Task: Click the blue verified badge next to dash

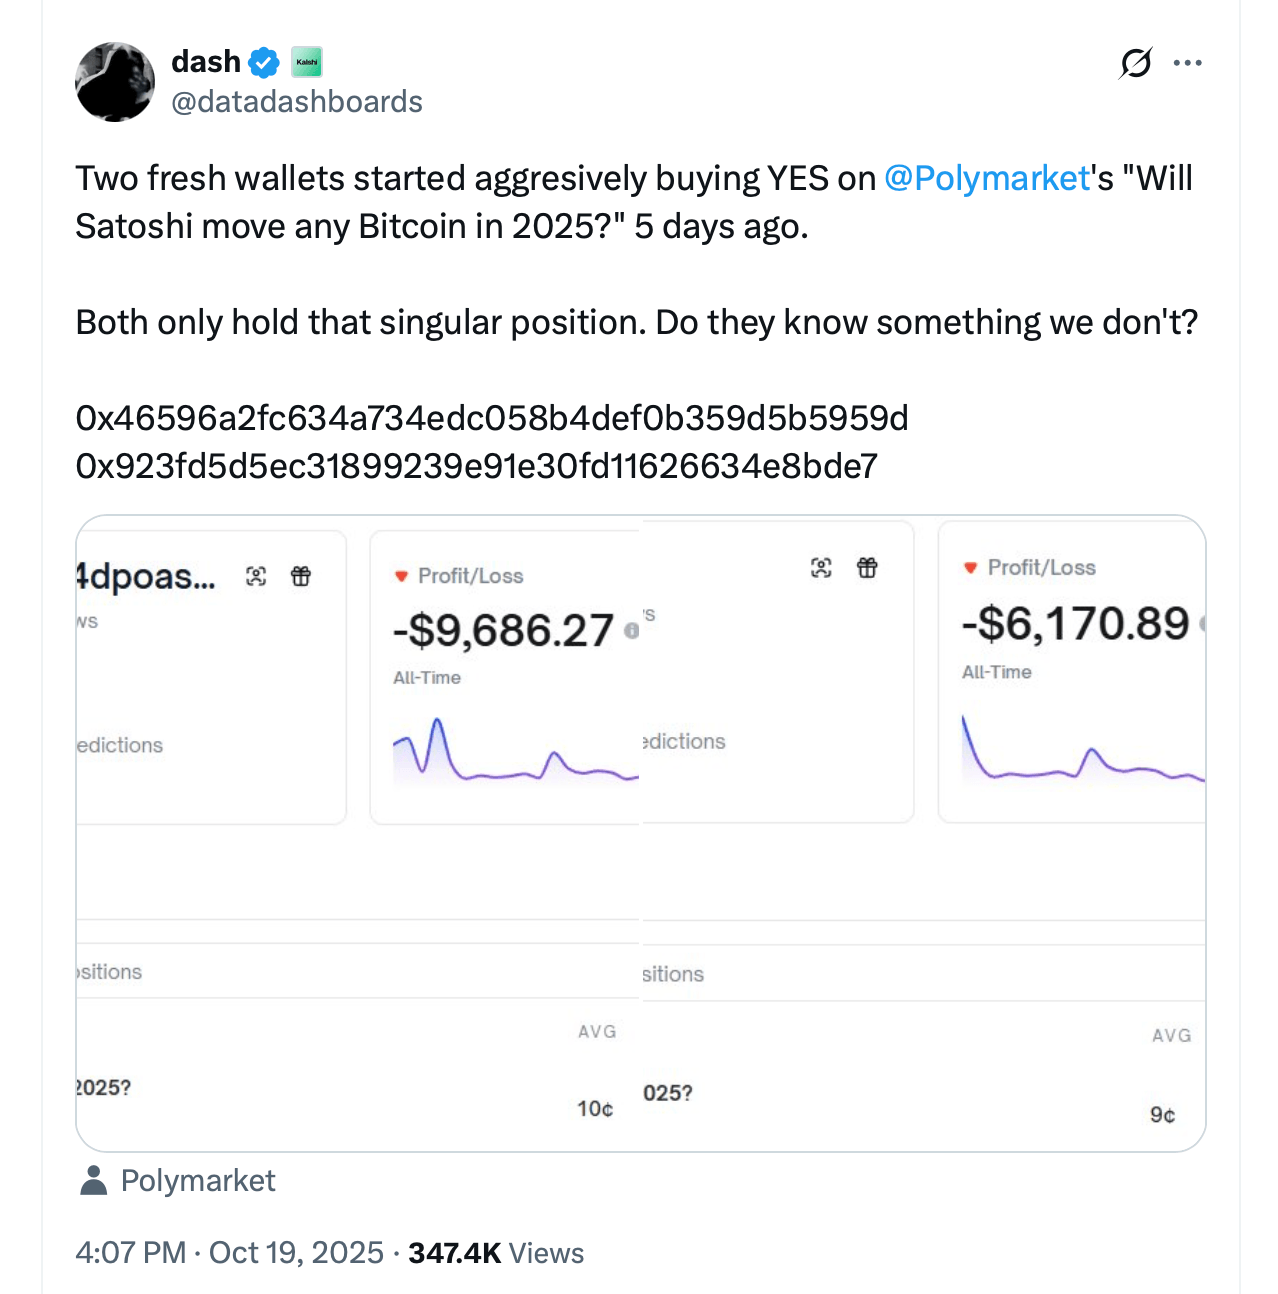Action: [262, 61]
